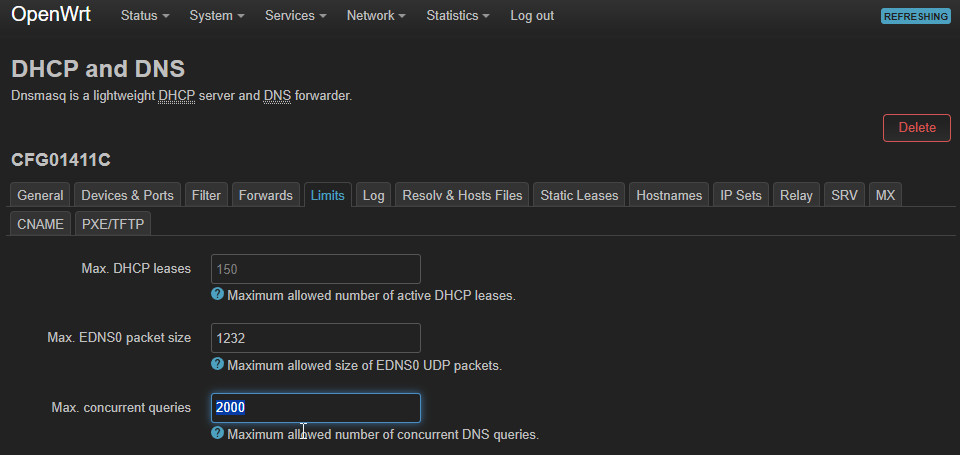Switch to the General tab

(40, 195)
